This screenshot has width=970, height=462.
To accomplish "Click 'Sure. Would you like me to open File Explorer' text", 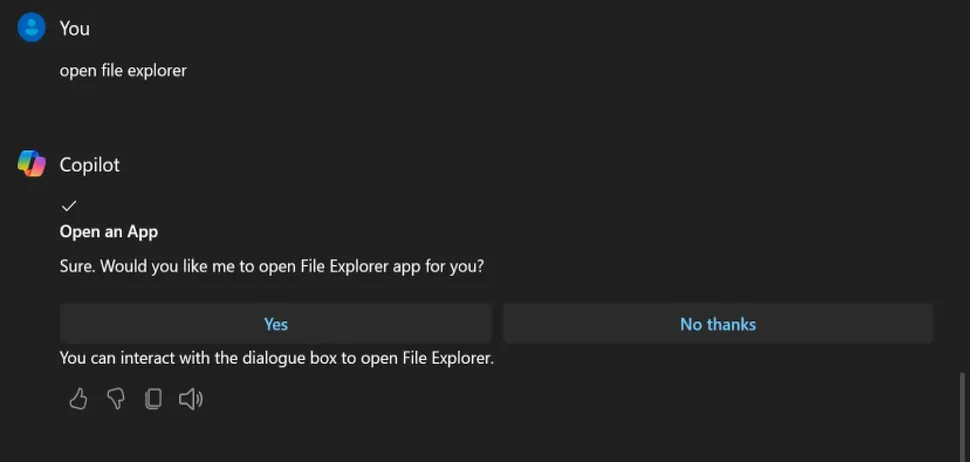I will [272, 267].
